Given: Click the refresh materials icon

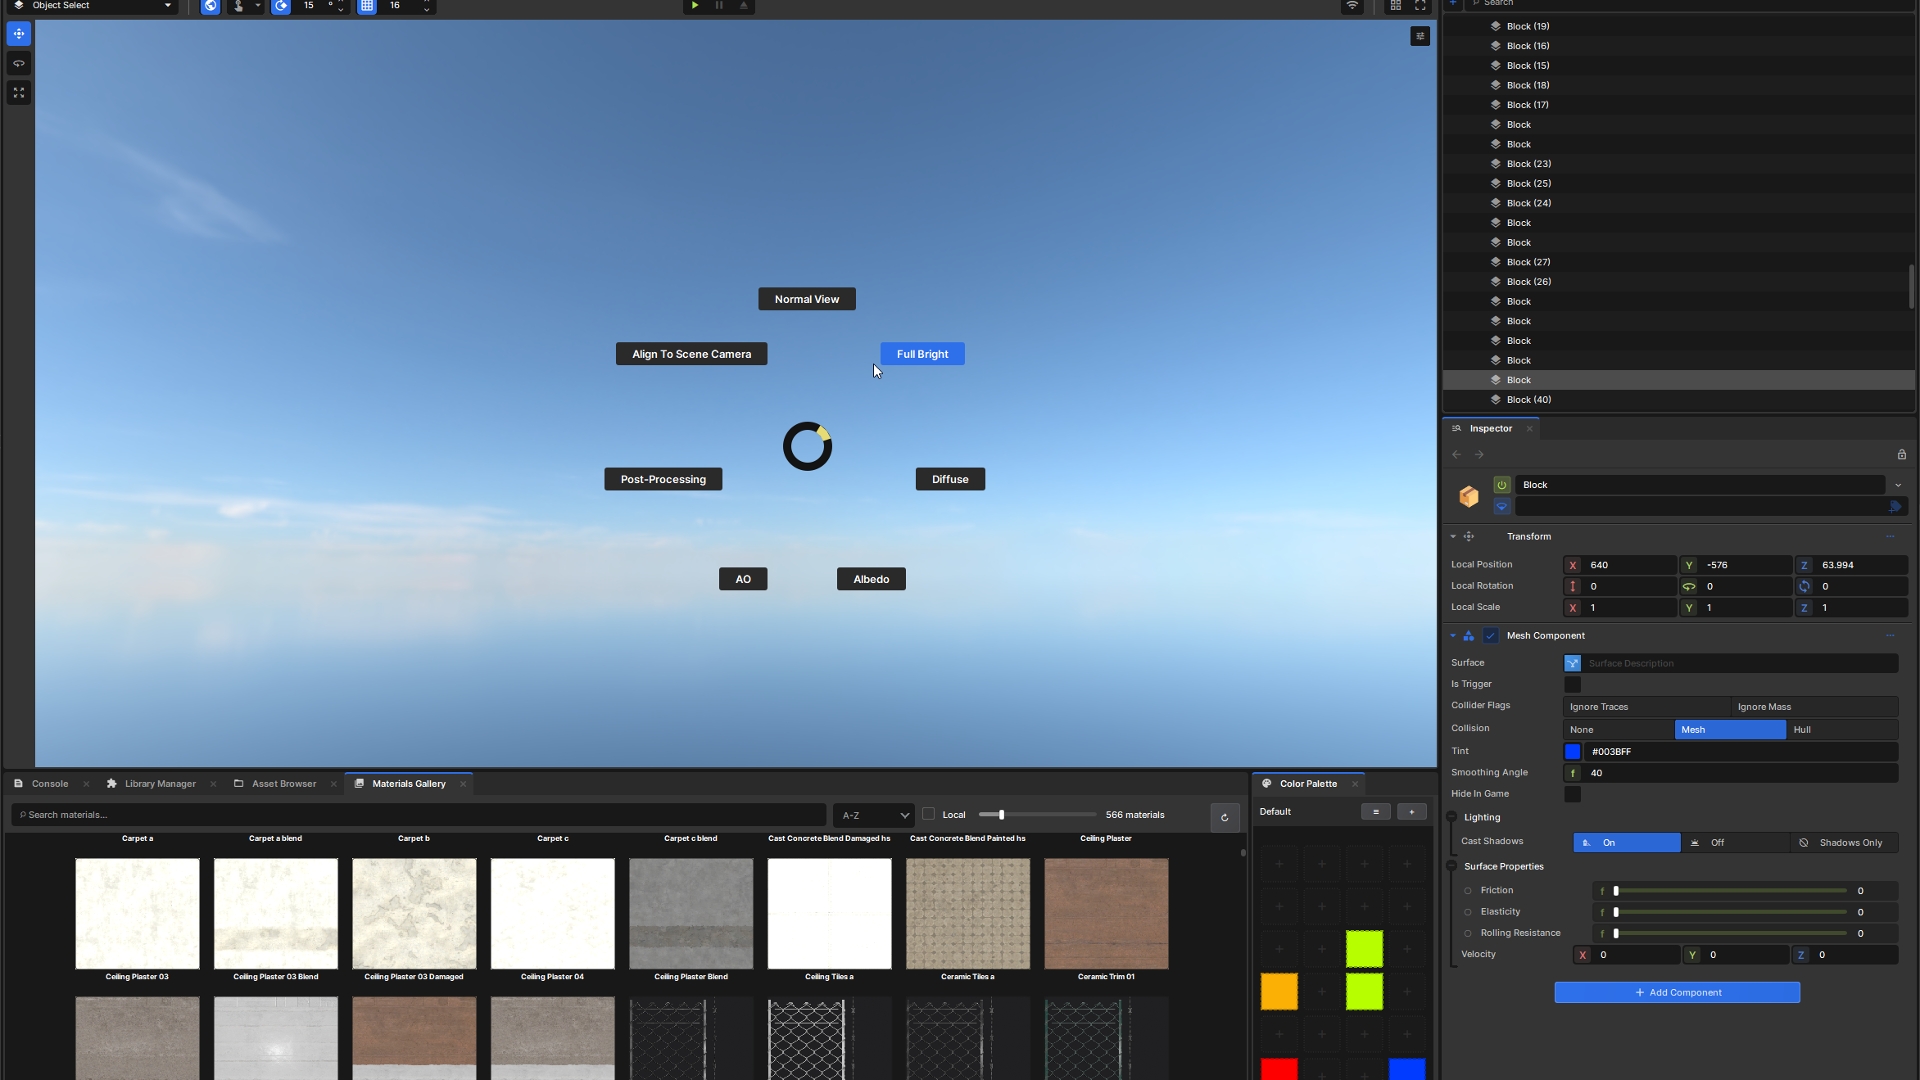Looking at the screenshot, I should pyautogui.click(x=1224, y=817).
